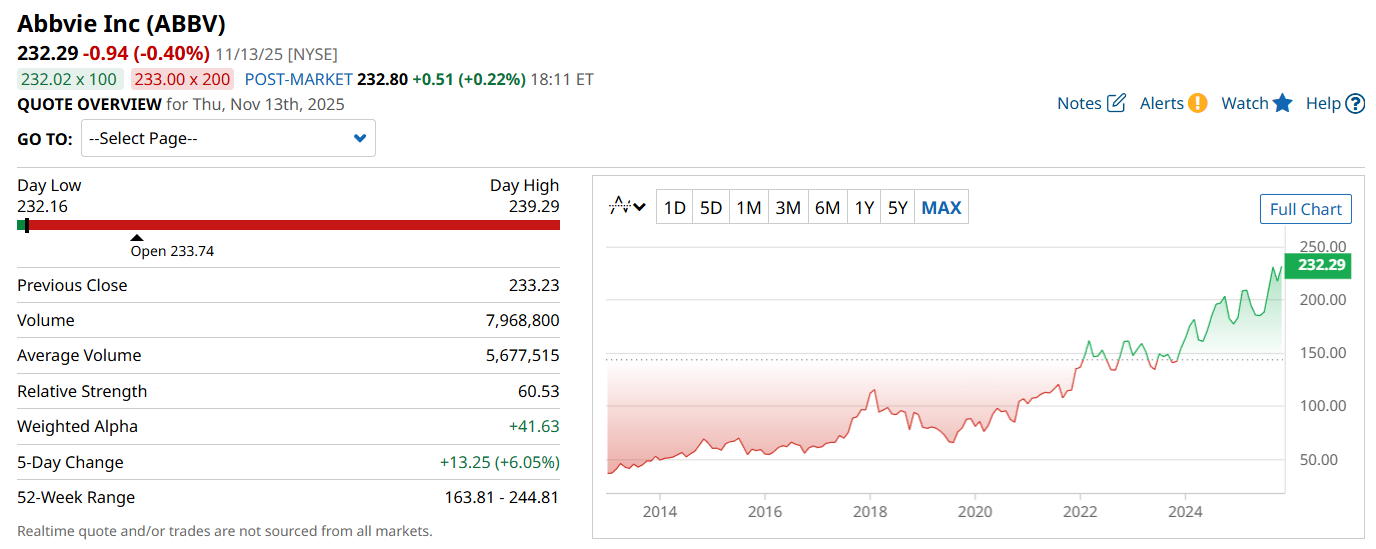
Task: Switch chart to 5D range
Action: coord(711,208)
